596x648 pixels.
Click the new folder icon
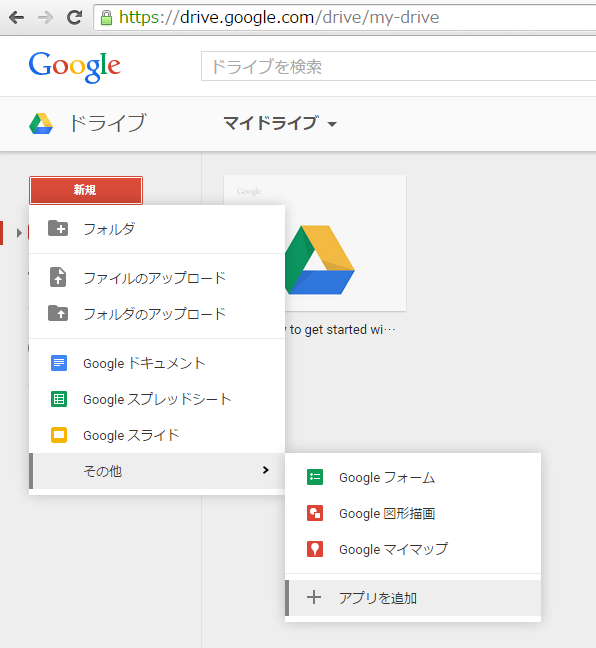(58, 228)
